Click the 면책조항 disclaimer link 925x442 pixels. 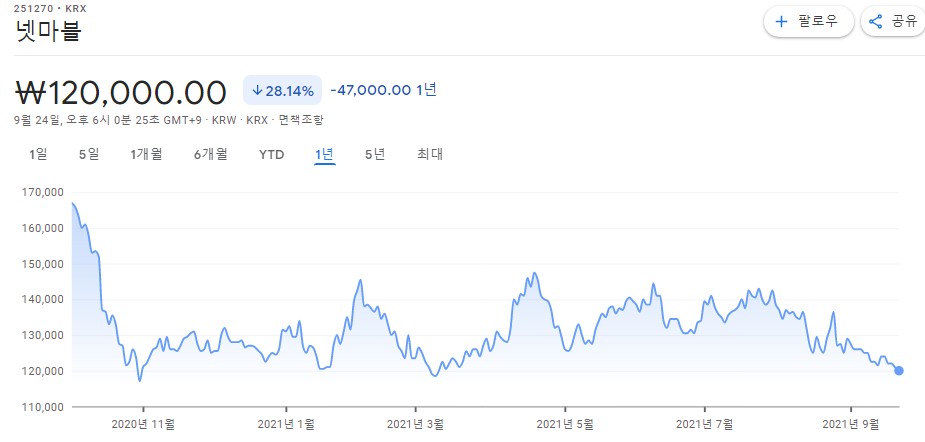[x=301, y=120]
